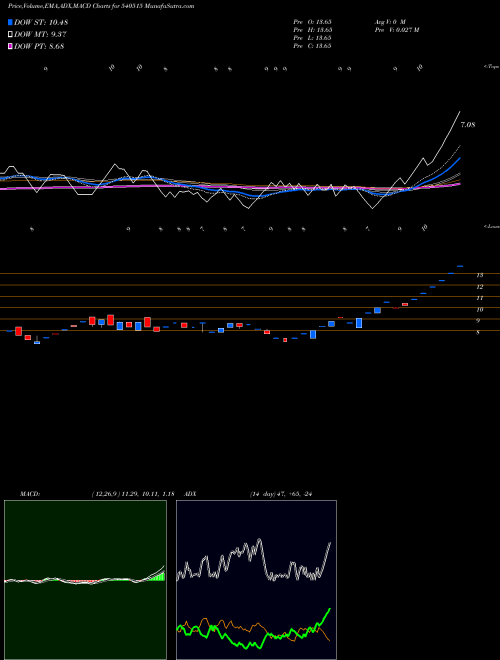
Task: Click the ADX values '(14 day) 47, +65, -24'
Action: click(281, 494)
